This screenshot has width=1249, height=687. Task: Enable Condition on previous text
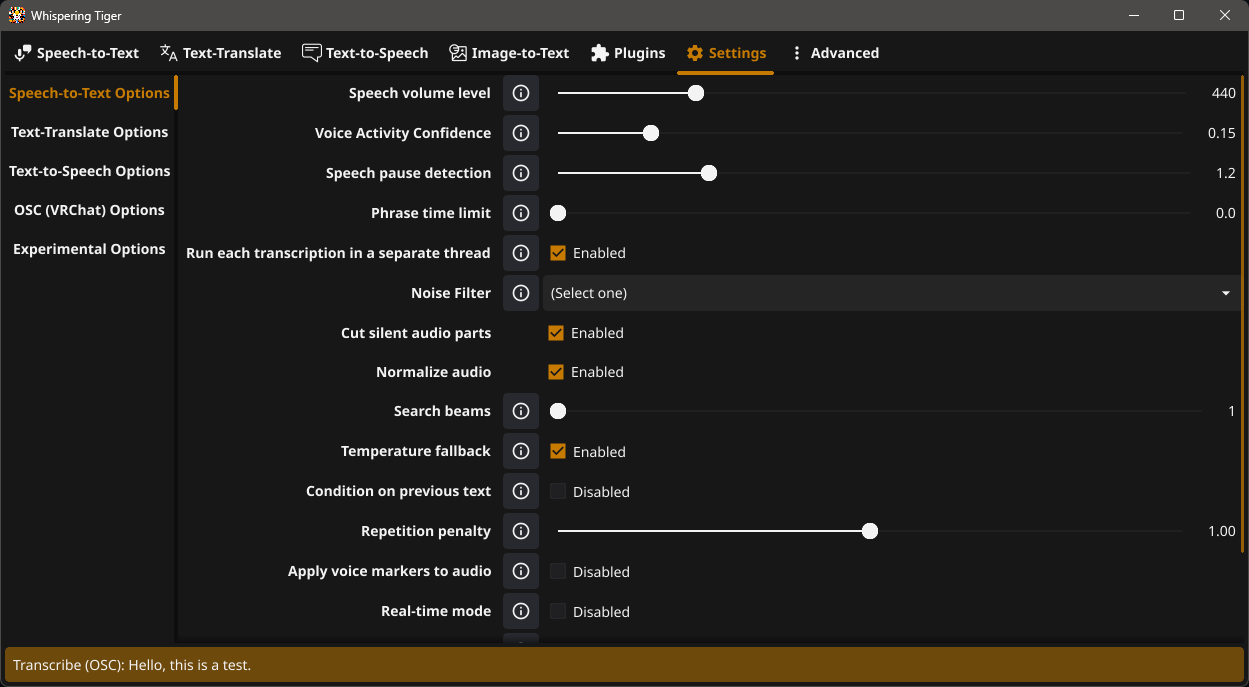[x=558, y=491]
